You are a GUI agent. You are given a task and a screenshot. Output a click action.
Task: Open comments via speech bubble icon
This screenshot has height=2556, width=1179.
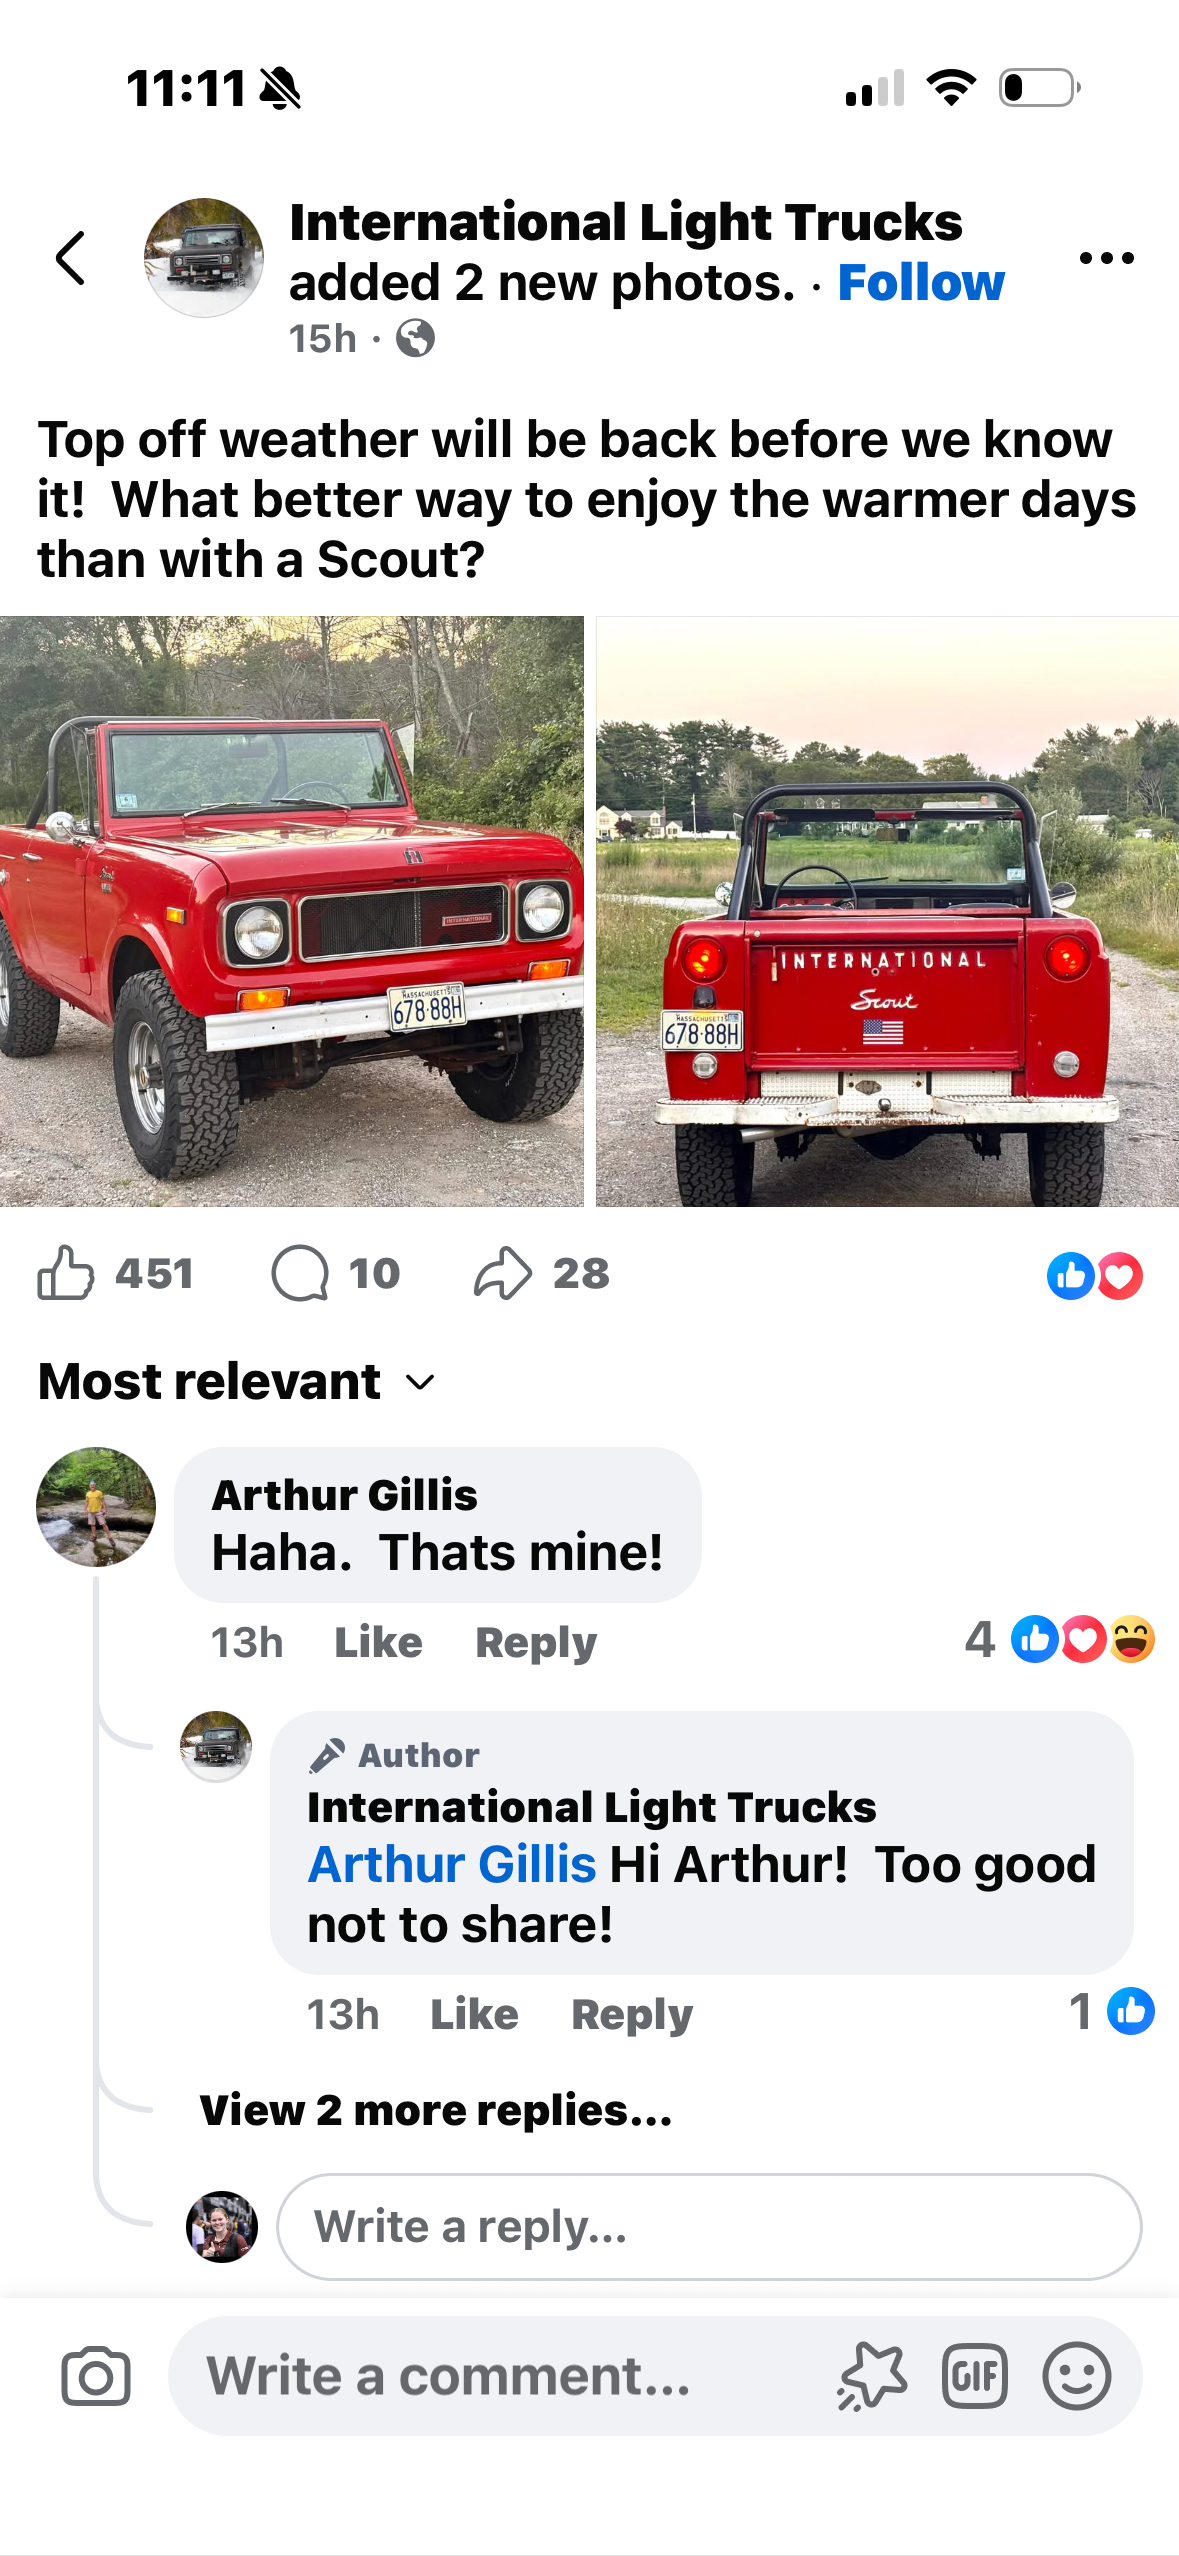[300, 1273]
